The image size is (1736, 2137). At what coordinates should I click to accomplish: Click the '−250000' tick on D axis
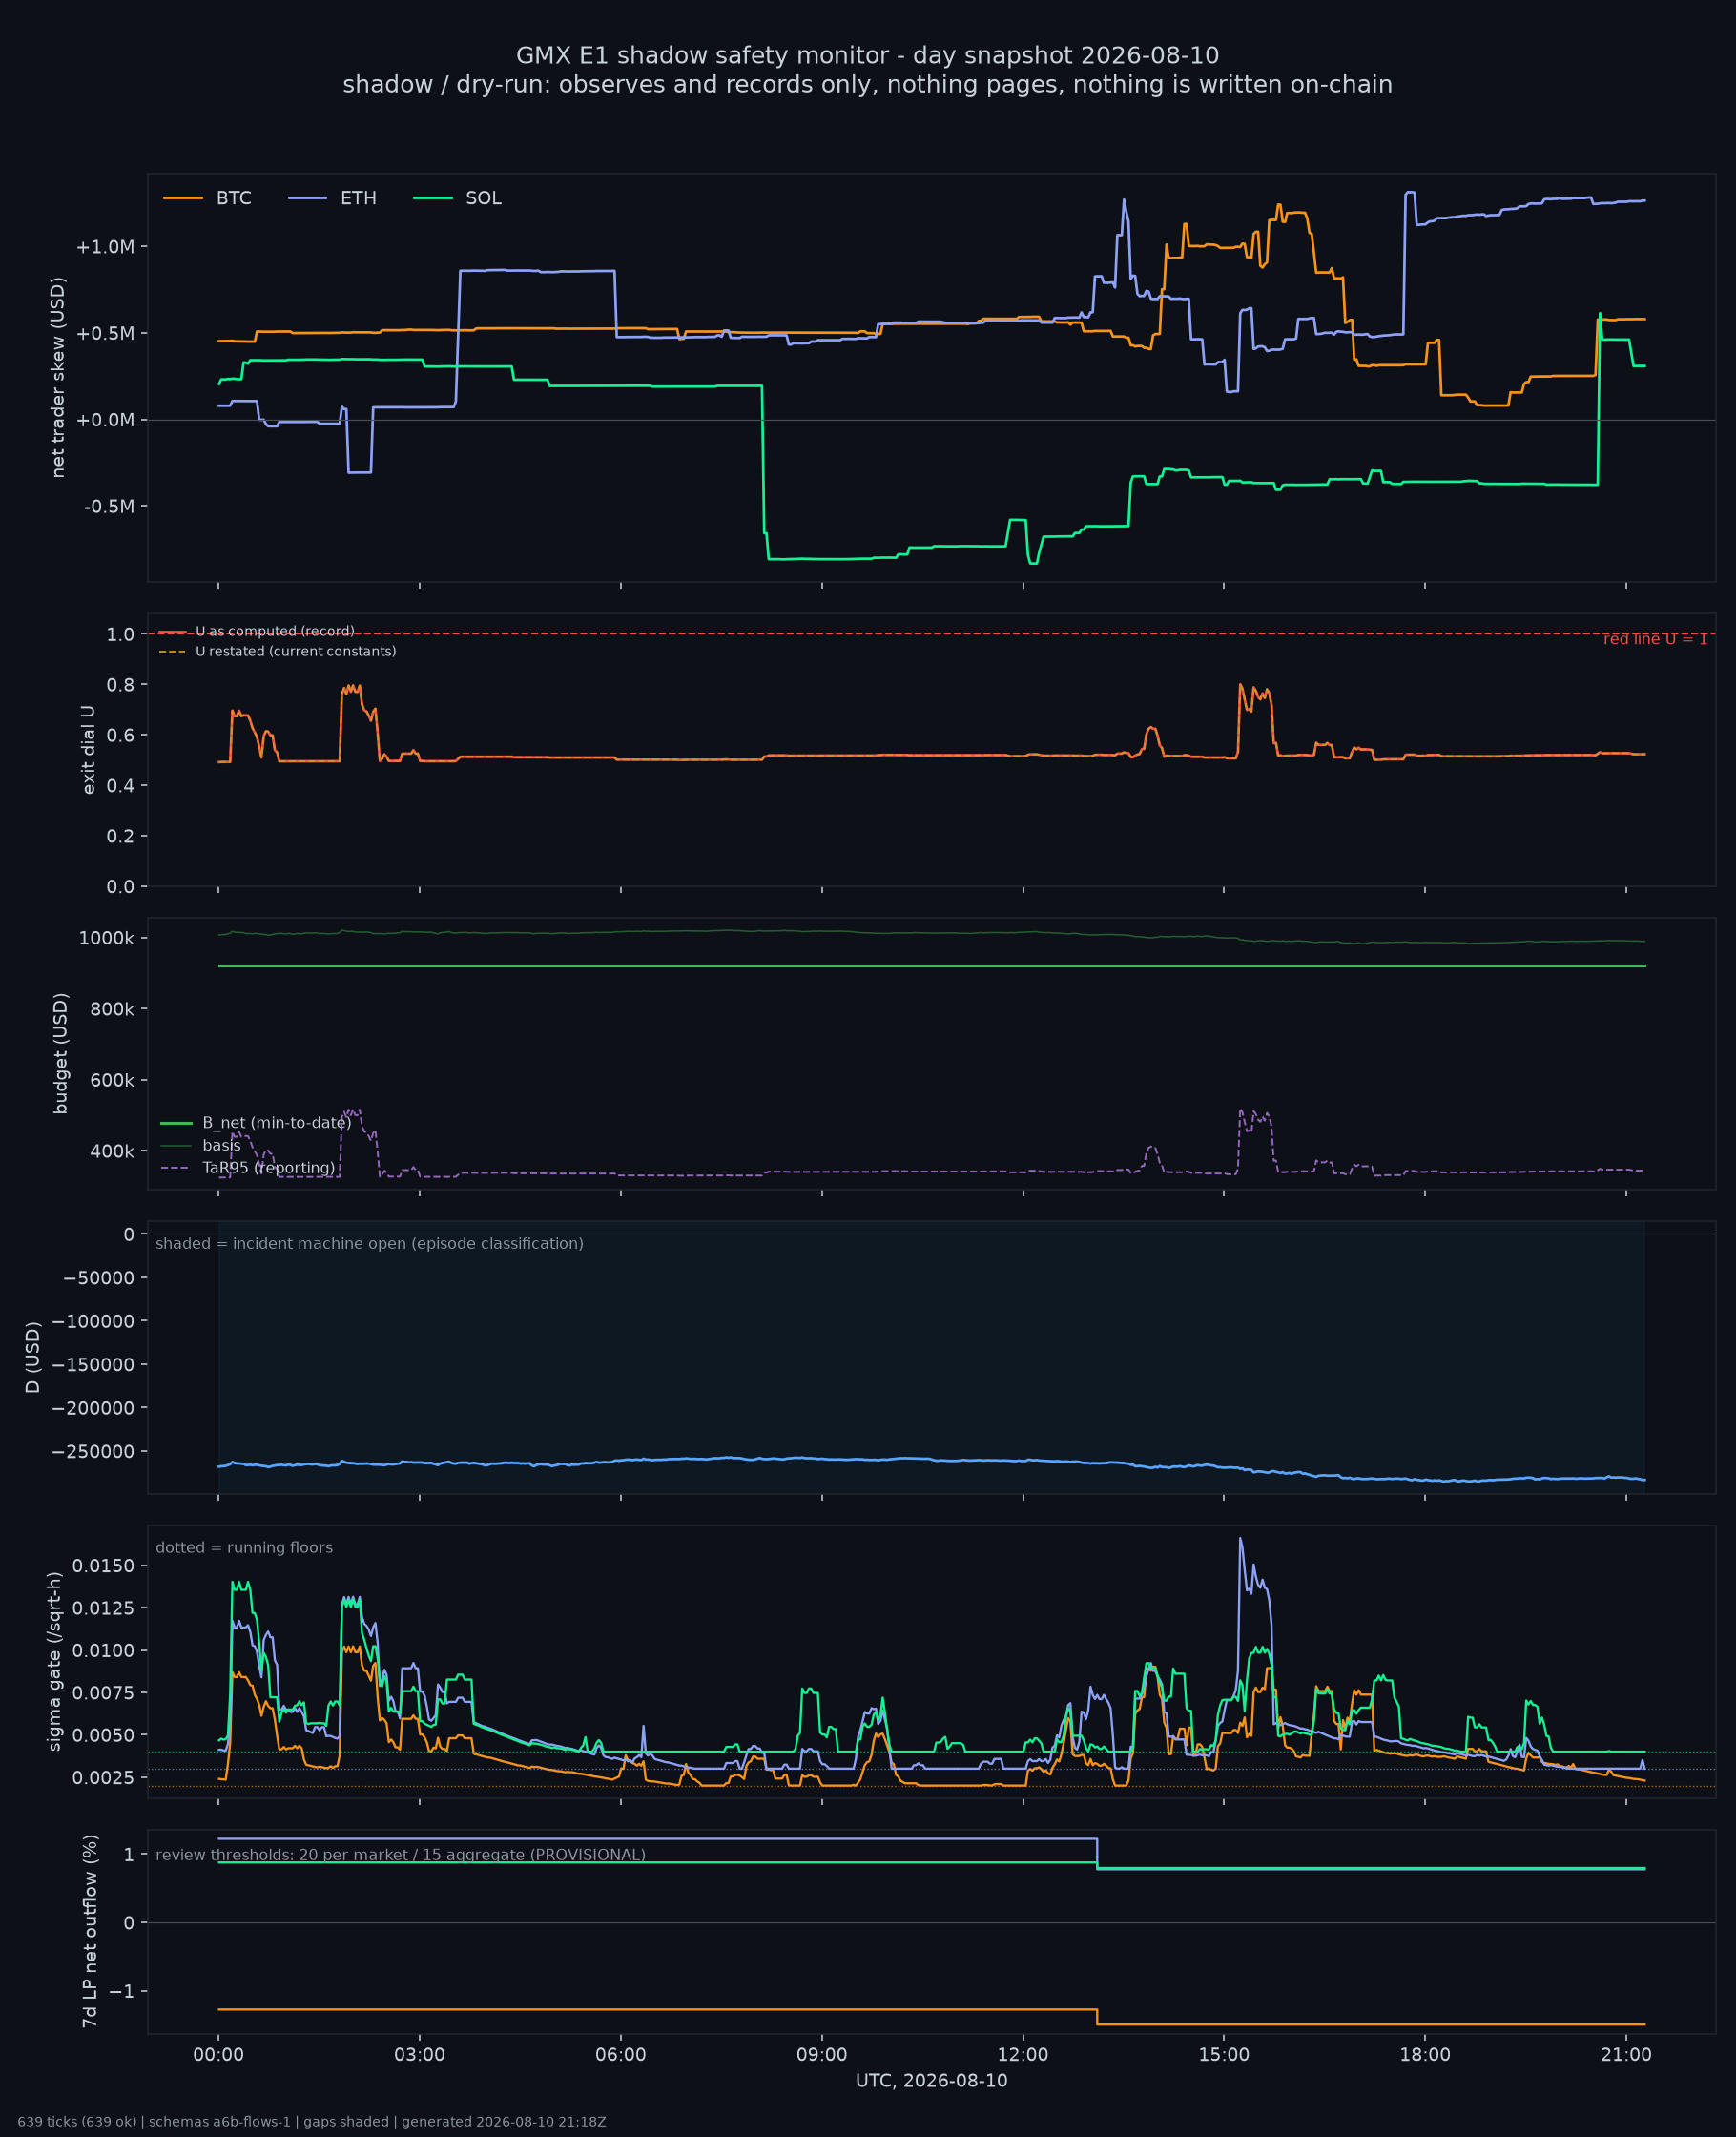(x=94, y=1451)
